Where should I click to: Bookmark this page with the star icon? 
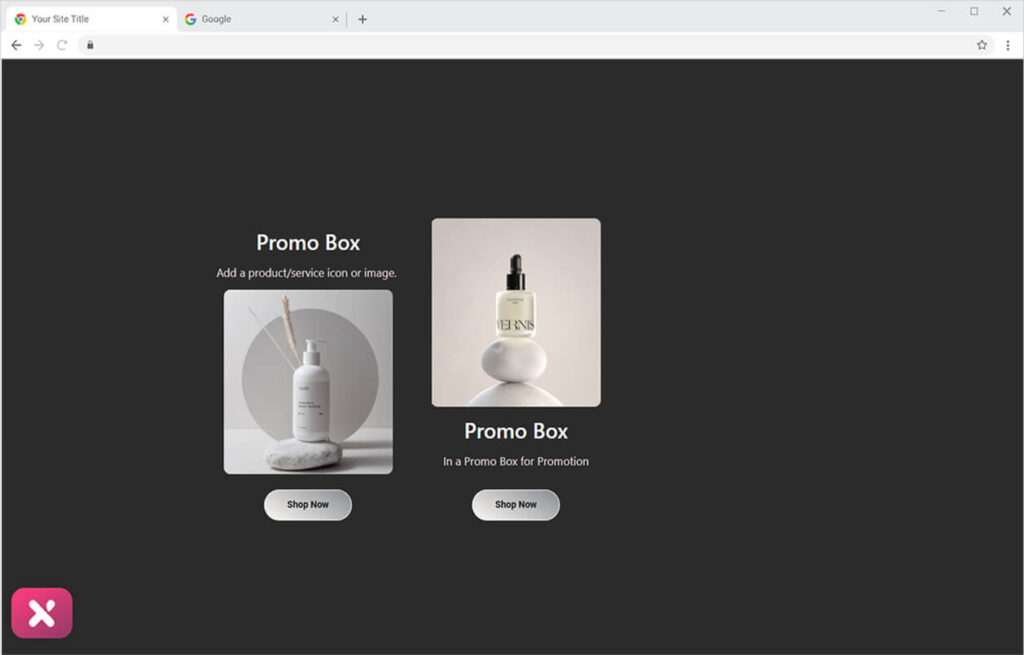[982, 45]
